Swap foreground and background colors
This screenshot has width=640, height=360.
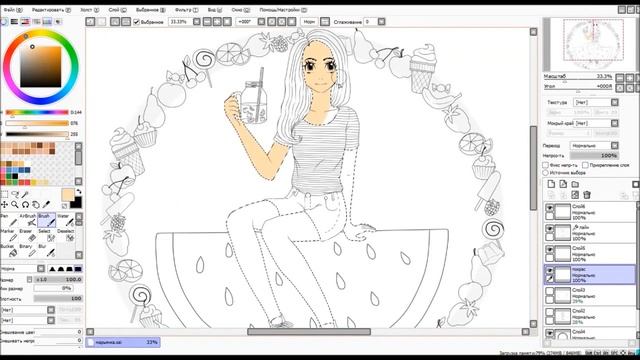pos(78,191)
